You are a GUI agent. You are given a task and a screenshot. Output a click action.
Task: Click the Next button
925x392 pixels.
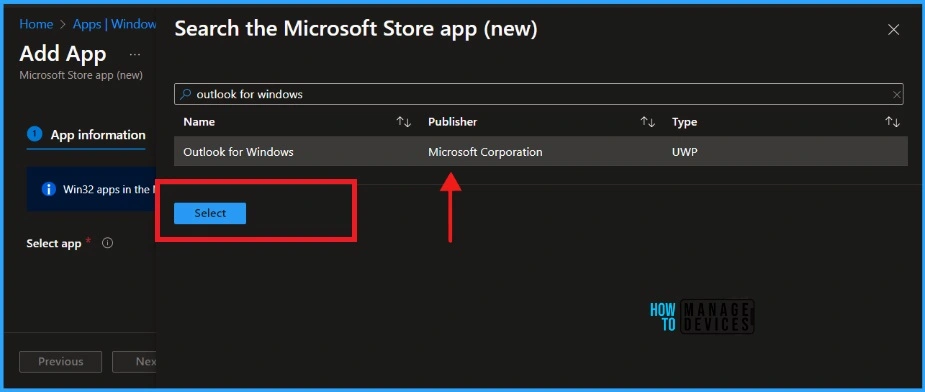(135, 361)
